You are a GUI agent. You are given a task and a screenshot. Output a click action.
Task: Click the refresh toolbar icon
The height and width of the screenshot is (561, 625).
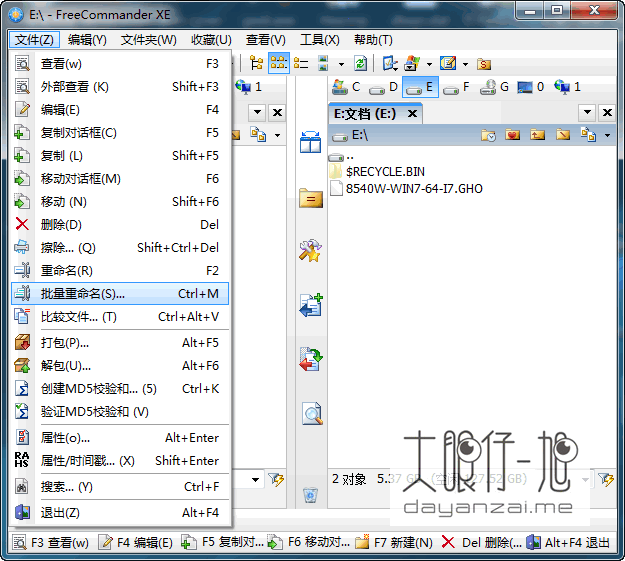pos(360,63)
